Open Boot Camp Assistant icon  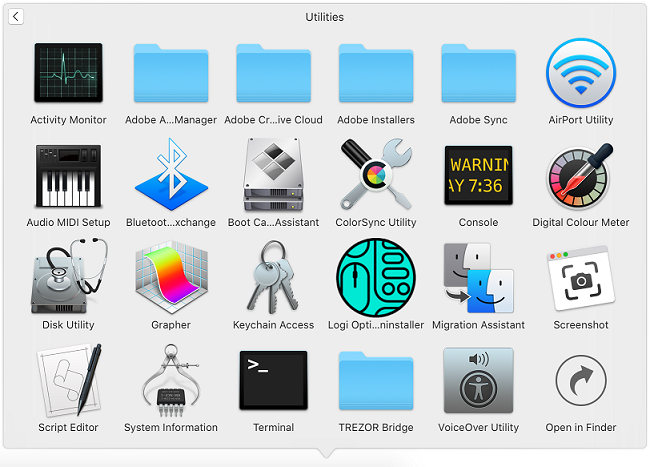click(274, 174)
